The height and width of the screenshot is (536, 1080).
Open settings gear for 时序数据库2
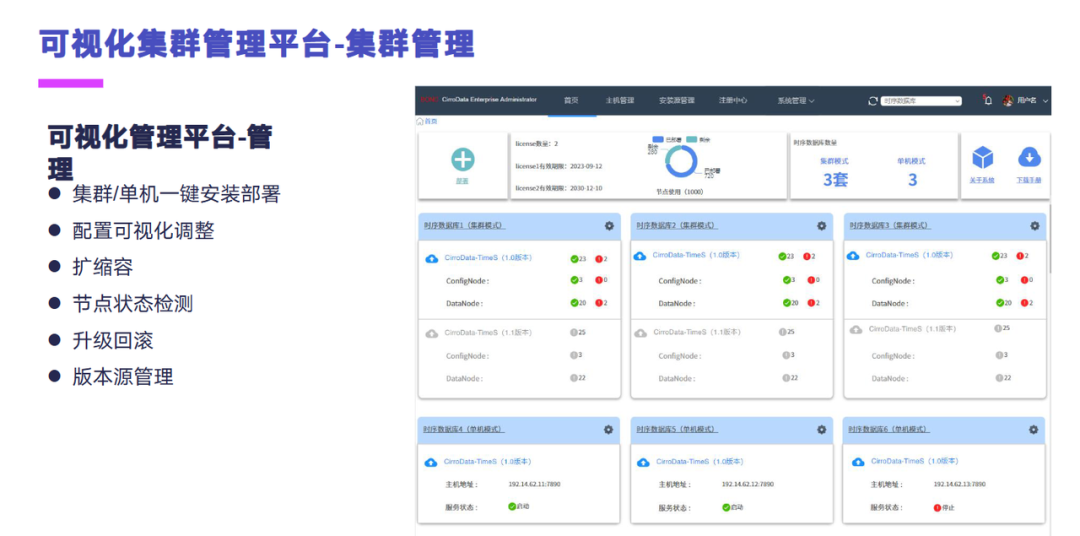coord(821,226)
